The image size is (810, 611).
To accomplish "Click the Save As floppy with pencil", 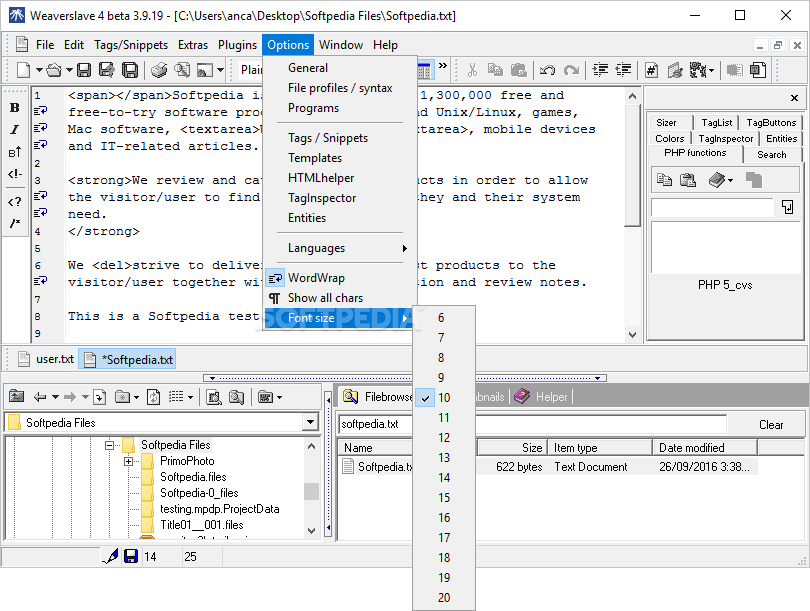I will click(106, 70).
